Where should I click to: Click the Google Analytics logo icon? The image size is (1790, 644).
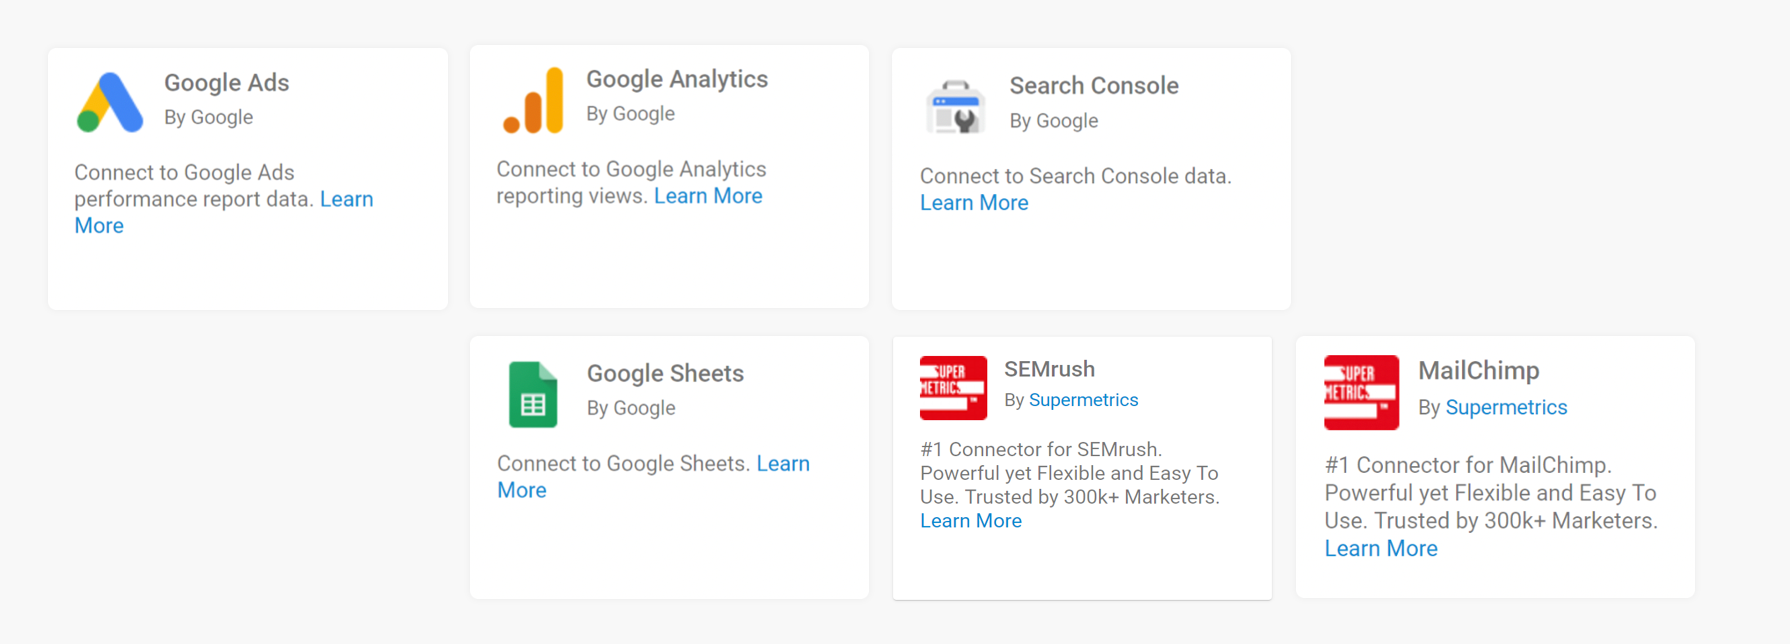(535, 98)
